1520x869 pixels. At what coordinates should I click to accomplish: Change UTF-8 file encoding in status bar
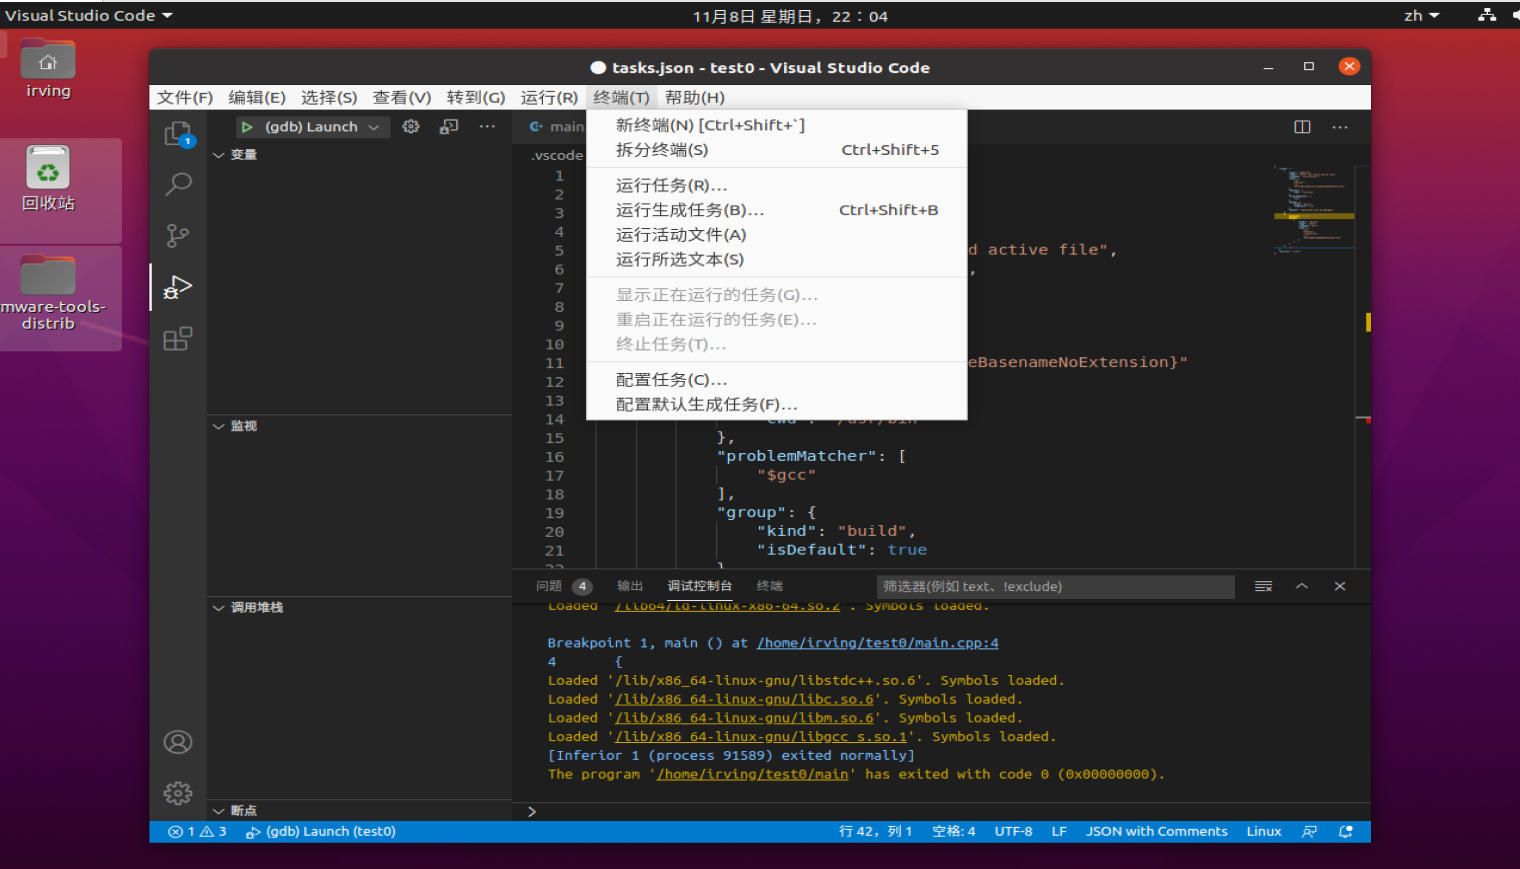(x=1013, y=832)
